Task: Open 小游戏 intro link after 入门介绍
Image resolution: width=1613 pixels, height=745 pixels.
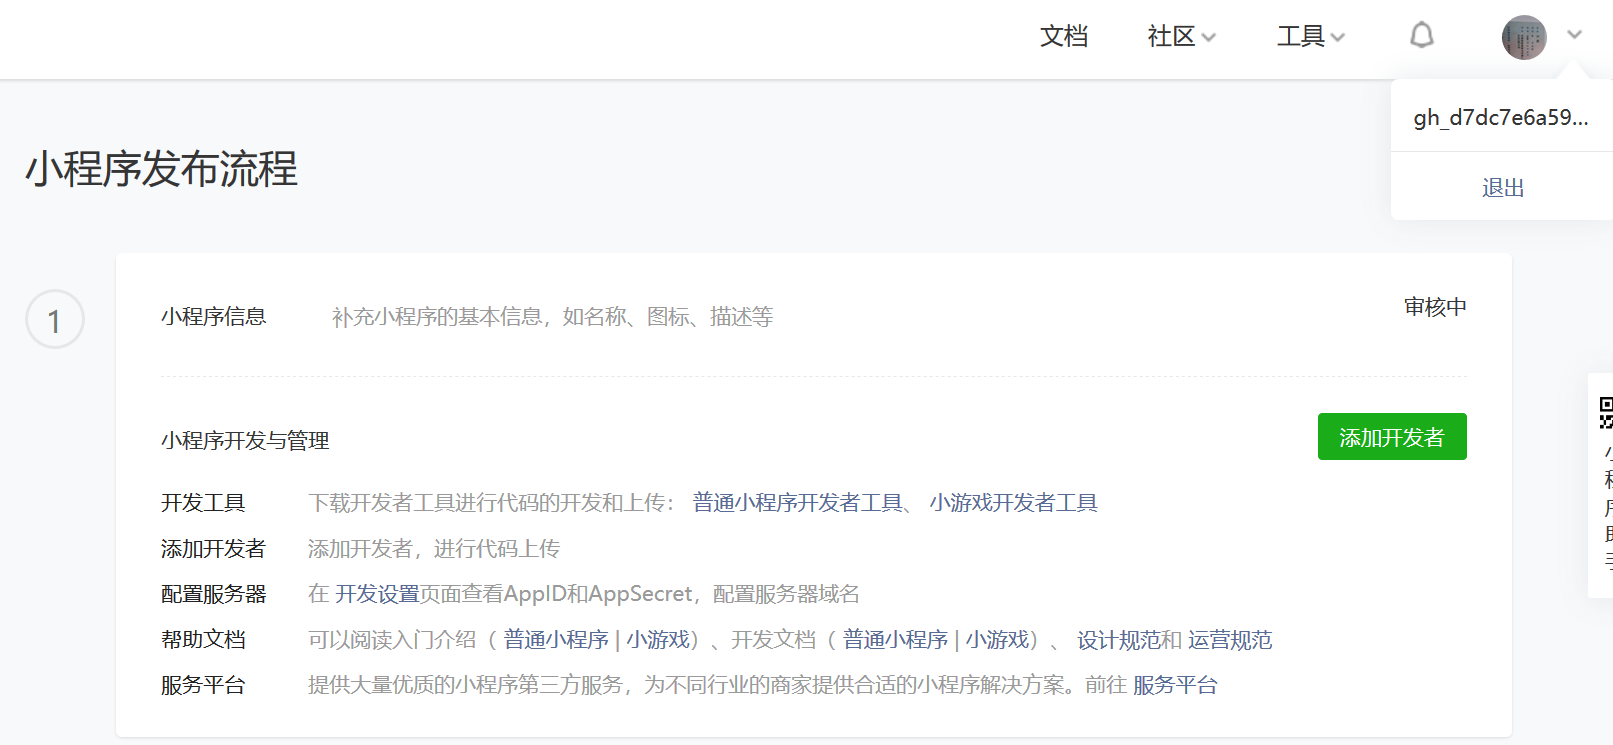Action: coord(658,640)
